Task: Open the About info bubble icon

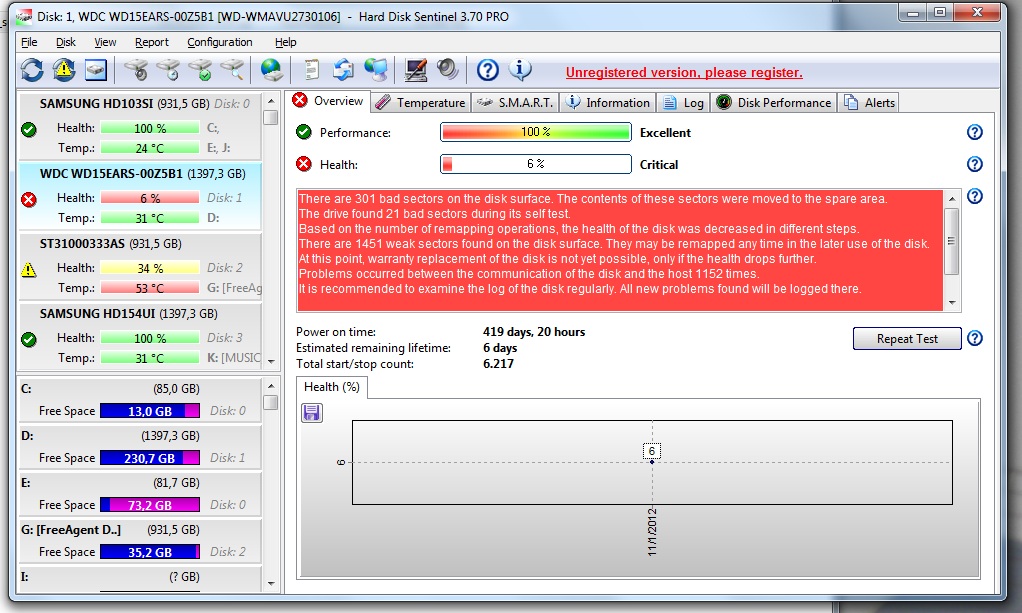Action: point(519,70)
